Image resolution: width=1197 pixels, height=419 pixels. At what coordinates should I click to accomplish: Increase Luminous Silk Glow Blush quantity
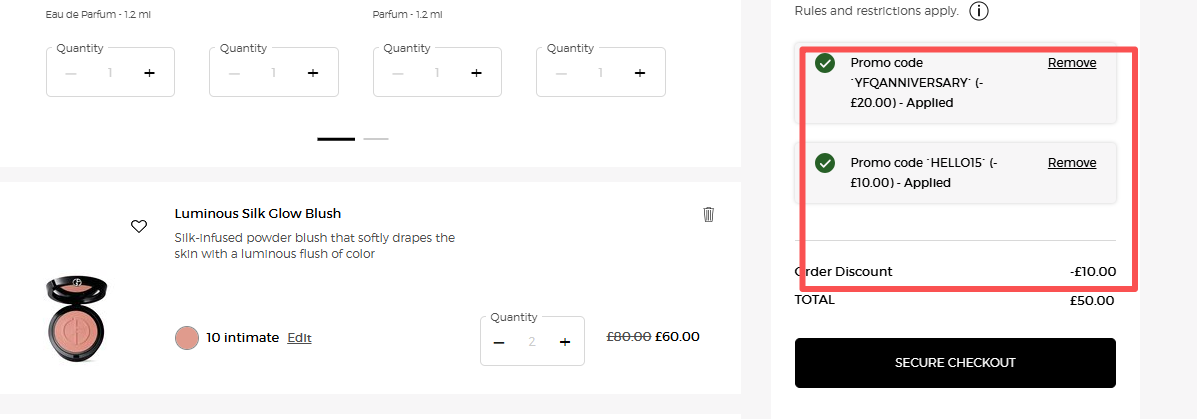[564, 342]
